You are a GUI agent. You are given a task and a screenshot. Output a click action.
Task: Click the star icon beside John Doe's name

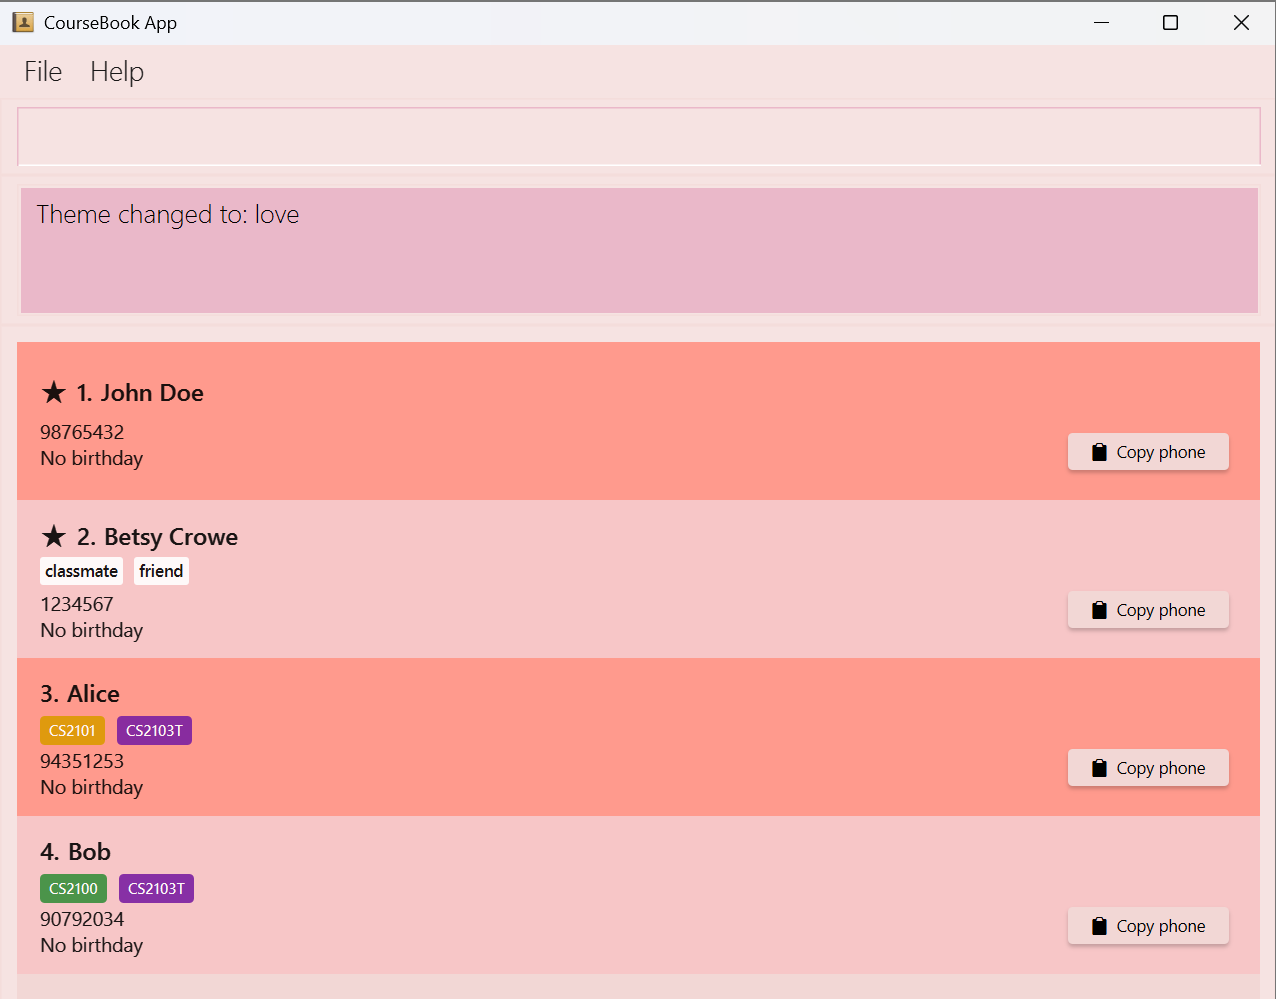click(53, 392)
